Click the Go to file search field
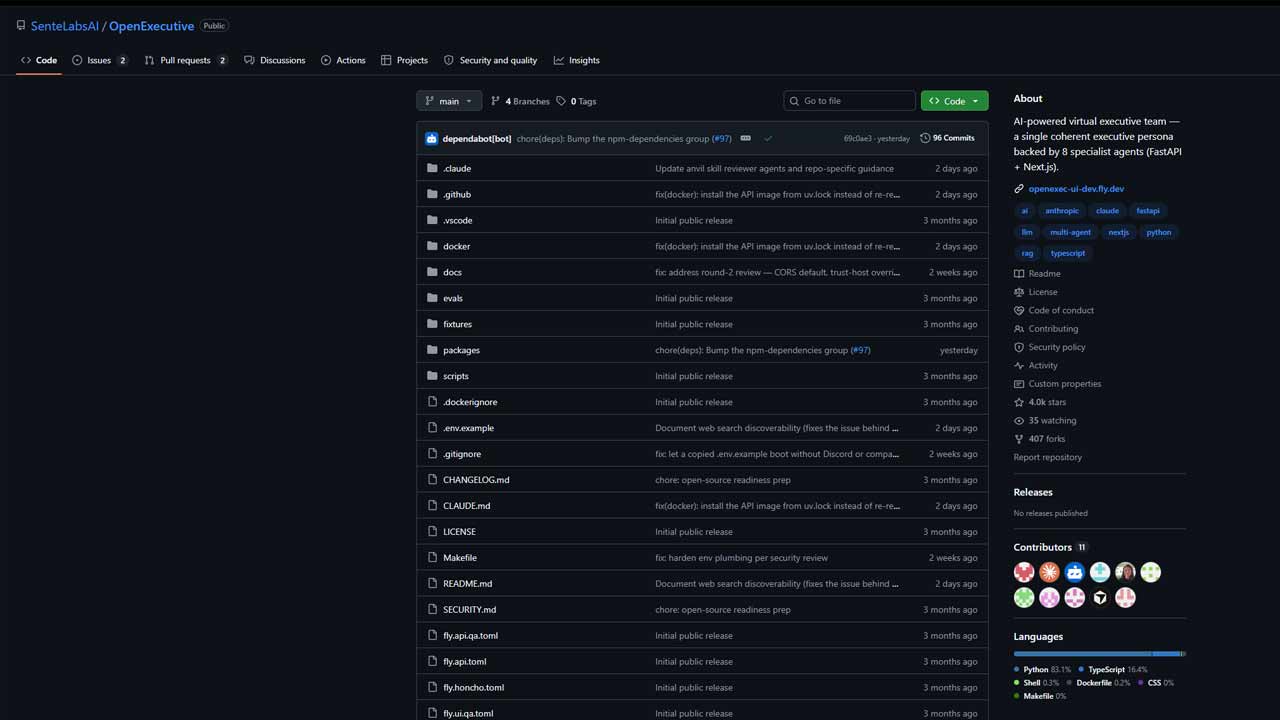 pyautogui.click(x=849, y=101)
